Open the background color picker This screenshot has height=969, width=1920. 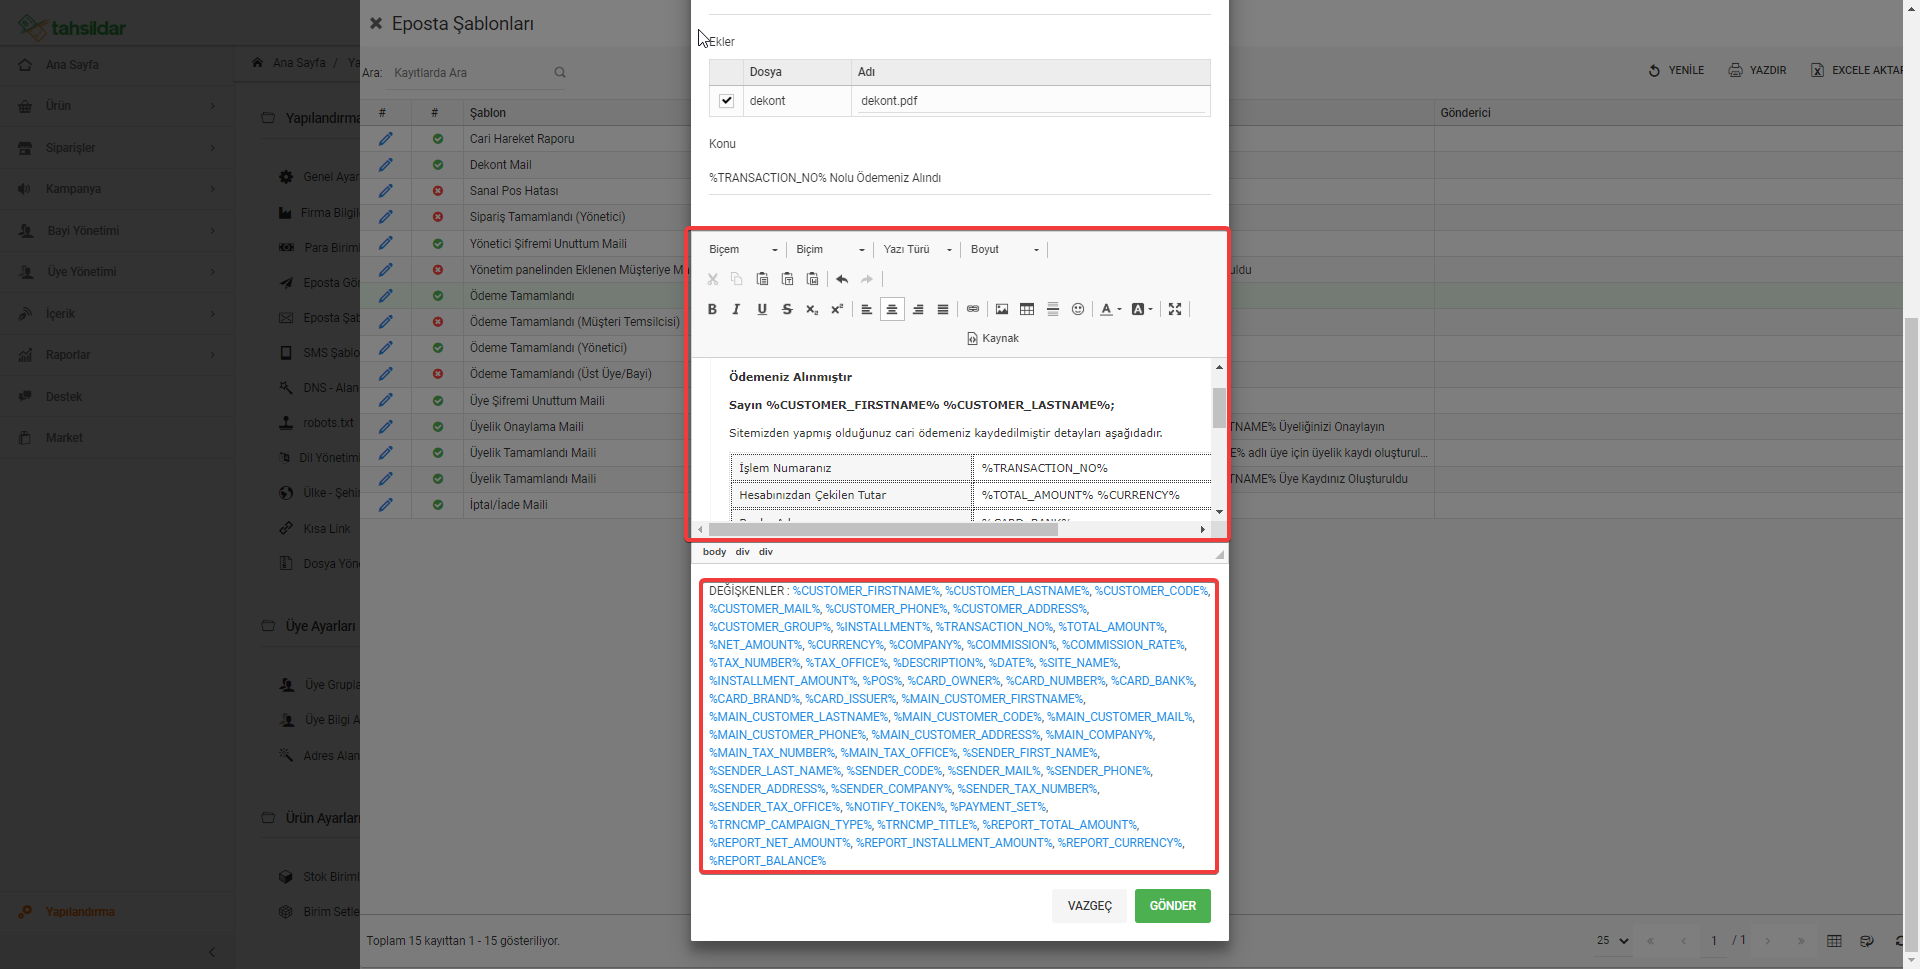(1142, 309)
